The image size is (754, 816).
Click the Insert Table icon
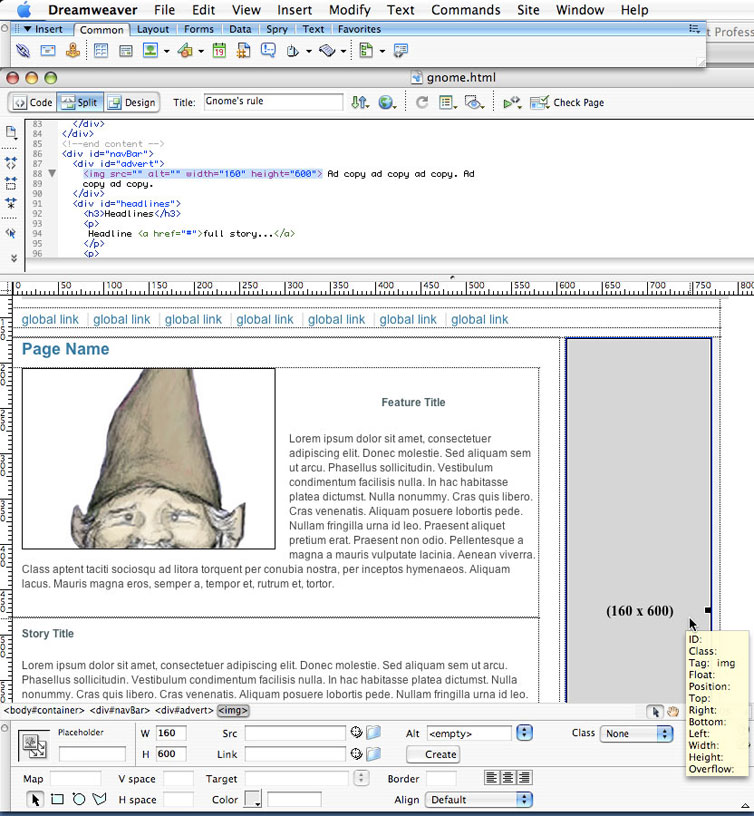(101, 51)
